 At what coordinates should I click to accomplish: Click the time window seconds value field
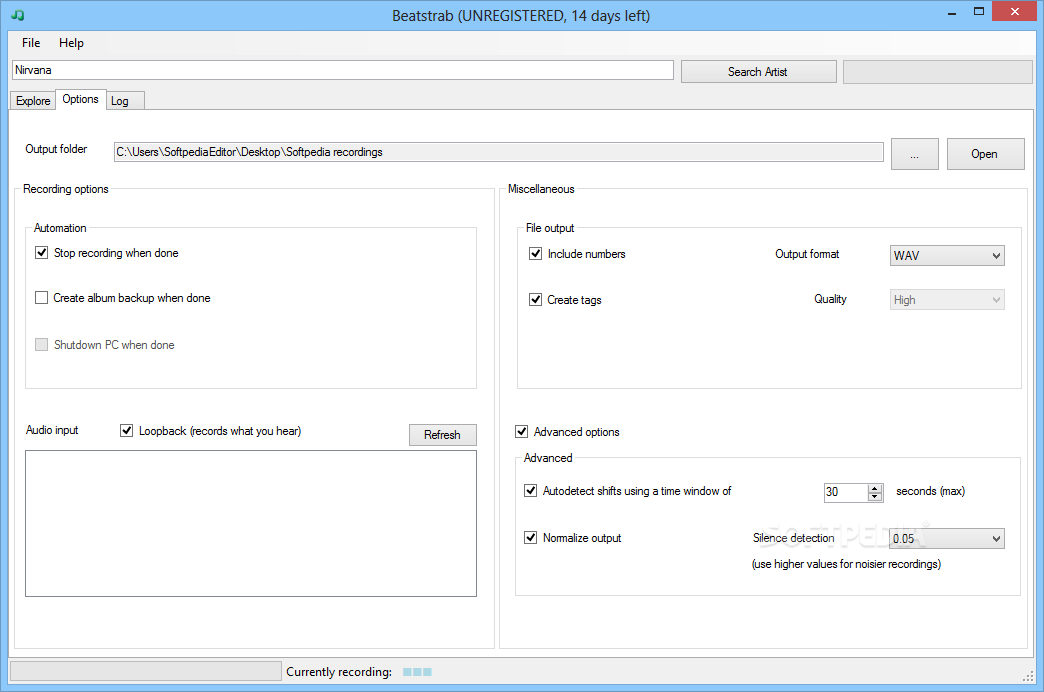click(846, 492)
